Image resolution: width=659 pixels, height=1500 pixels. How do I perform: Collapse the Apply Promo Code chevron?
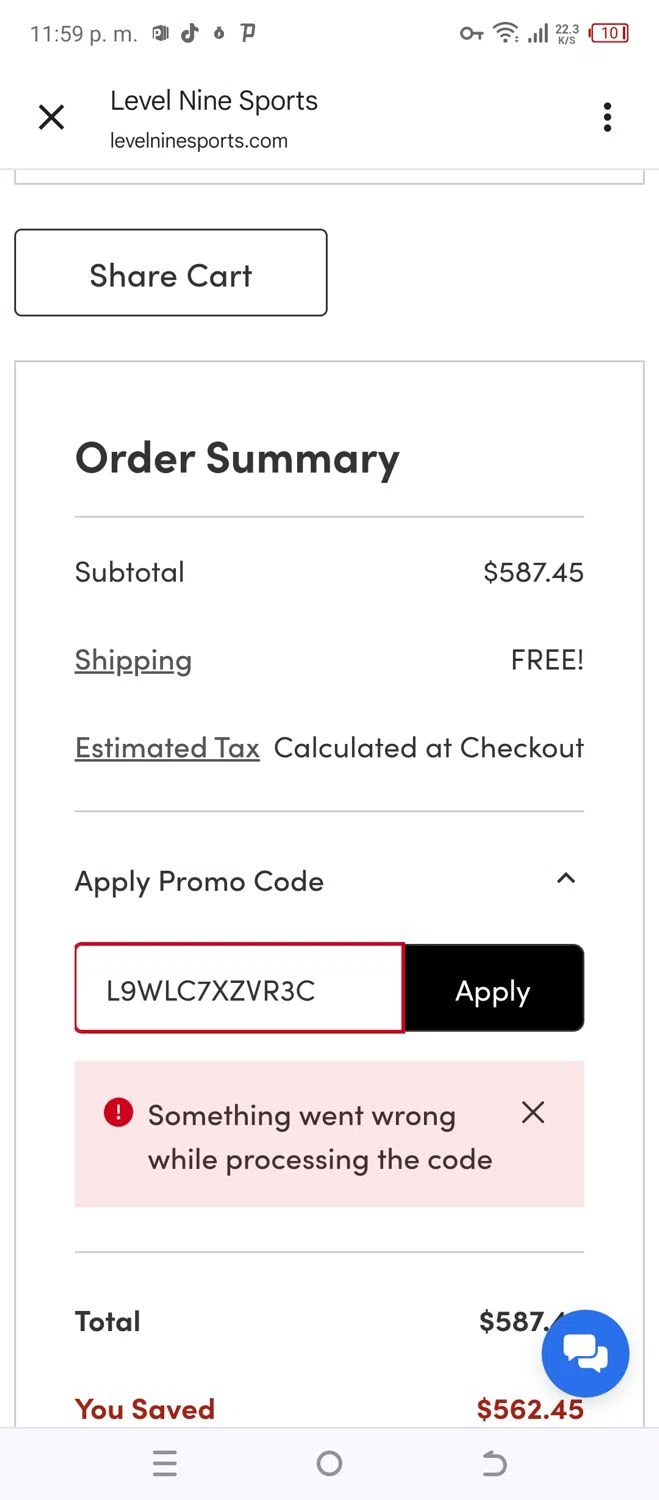tap(566, 879)
